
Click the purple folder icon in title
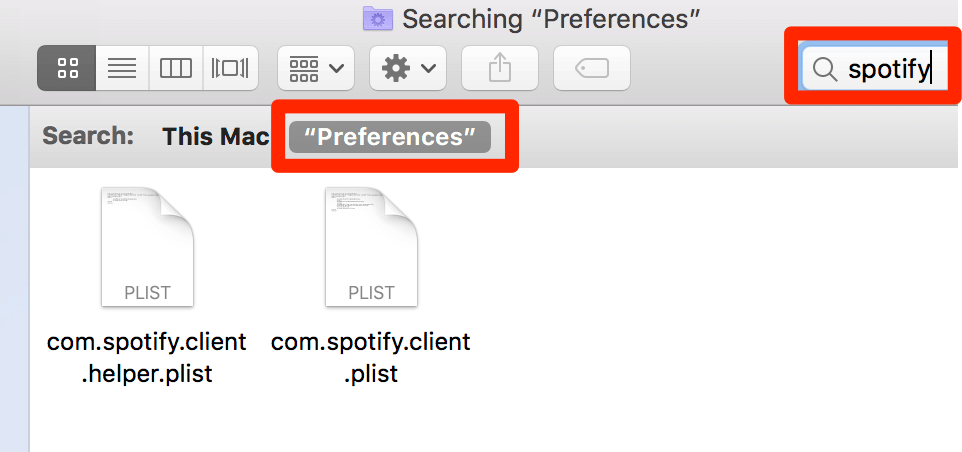click(379, 18)
